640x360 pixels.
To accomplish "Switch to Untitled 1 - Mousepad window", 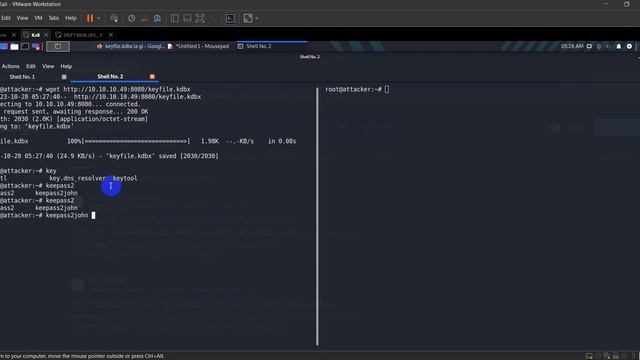I will click(199, 47).
